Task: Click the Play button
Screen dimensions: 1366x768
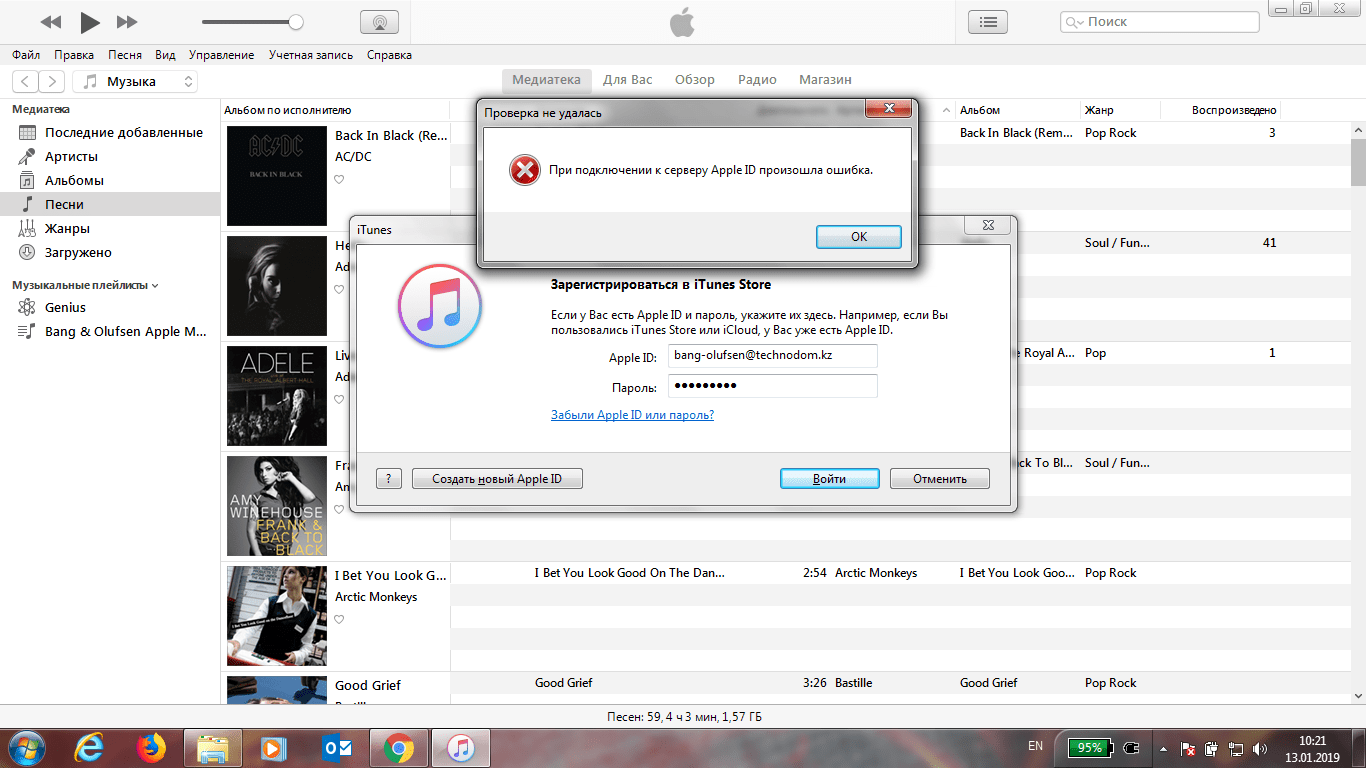Action: 90,21
